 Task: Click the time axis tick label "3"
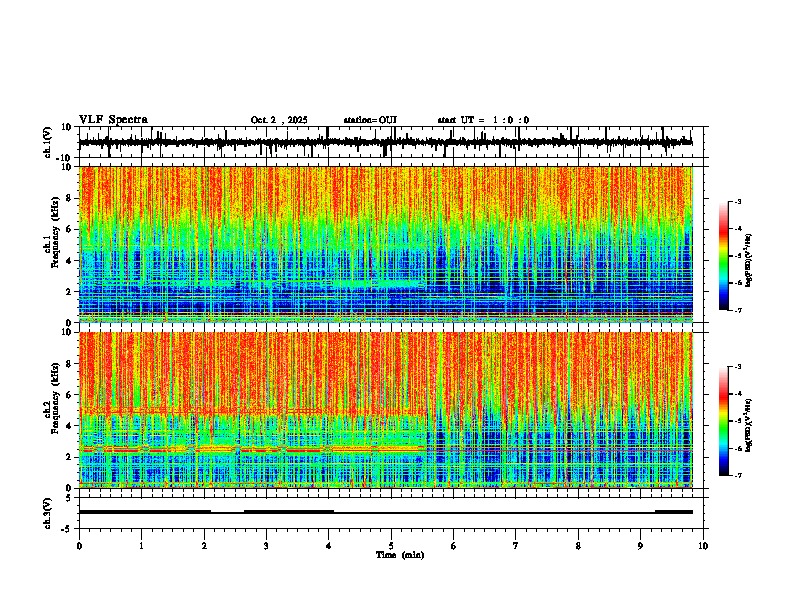(x=266, y=546)
